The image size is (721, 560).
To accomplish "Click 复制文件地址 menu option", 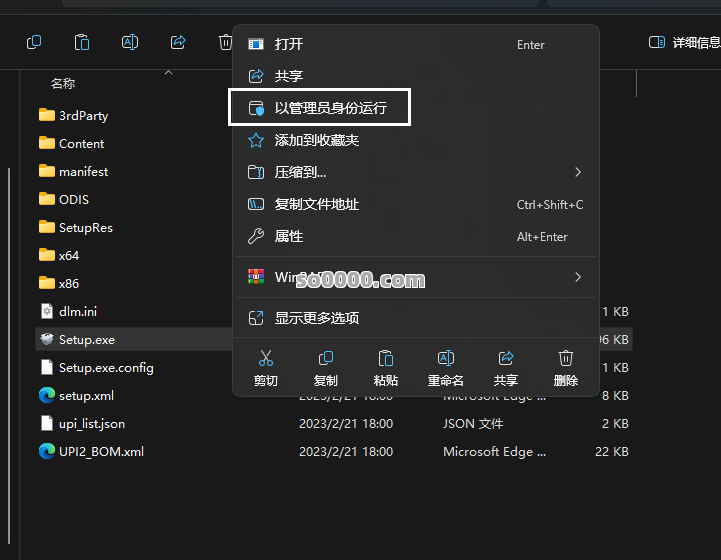I will click(317, 204).
